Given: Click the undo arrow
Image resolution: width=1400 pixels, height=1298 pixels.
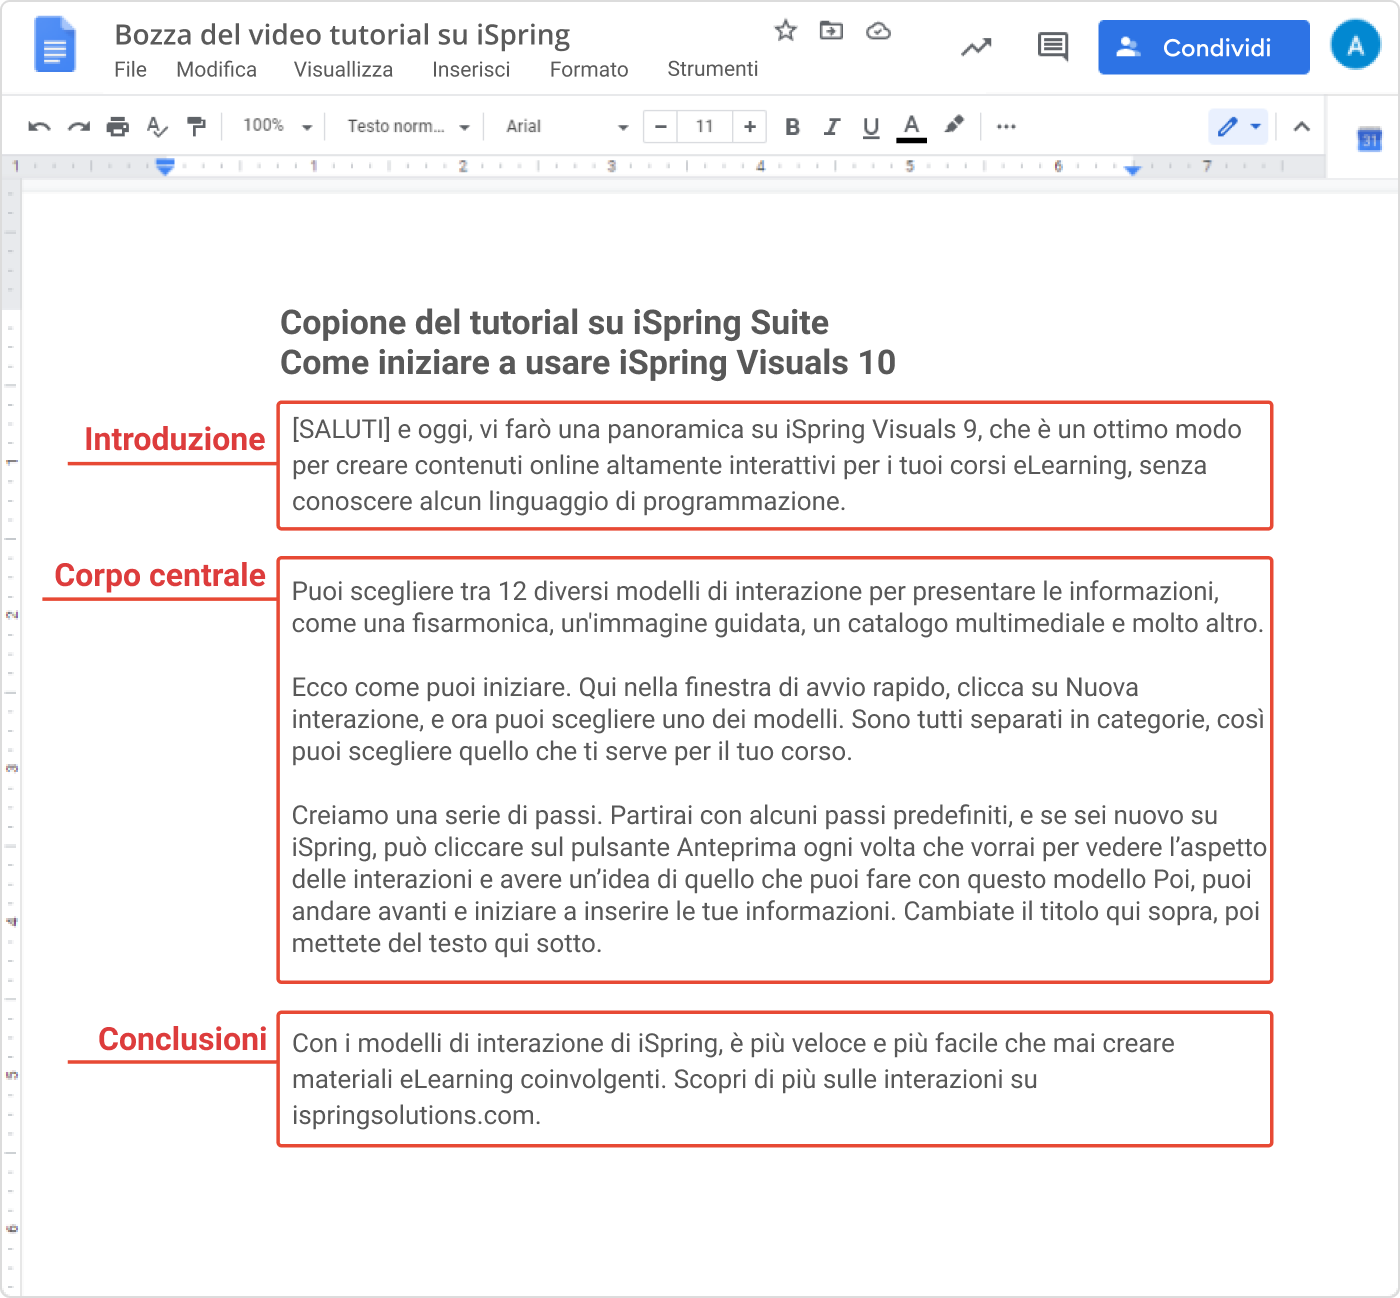Looking at the screenshot, I should 39,127.
